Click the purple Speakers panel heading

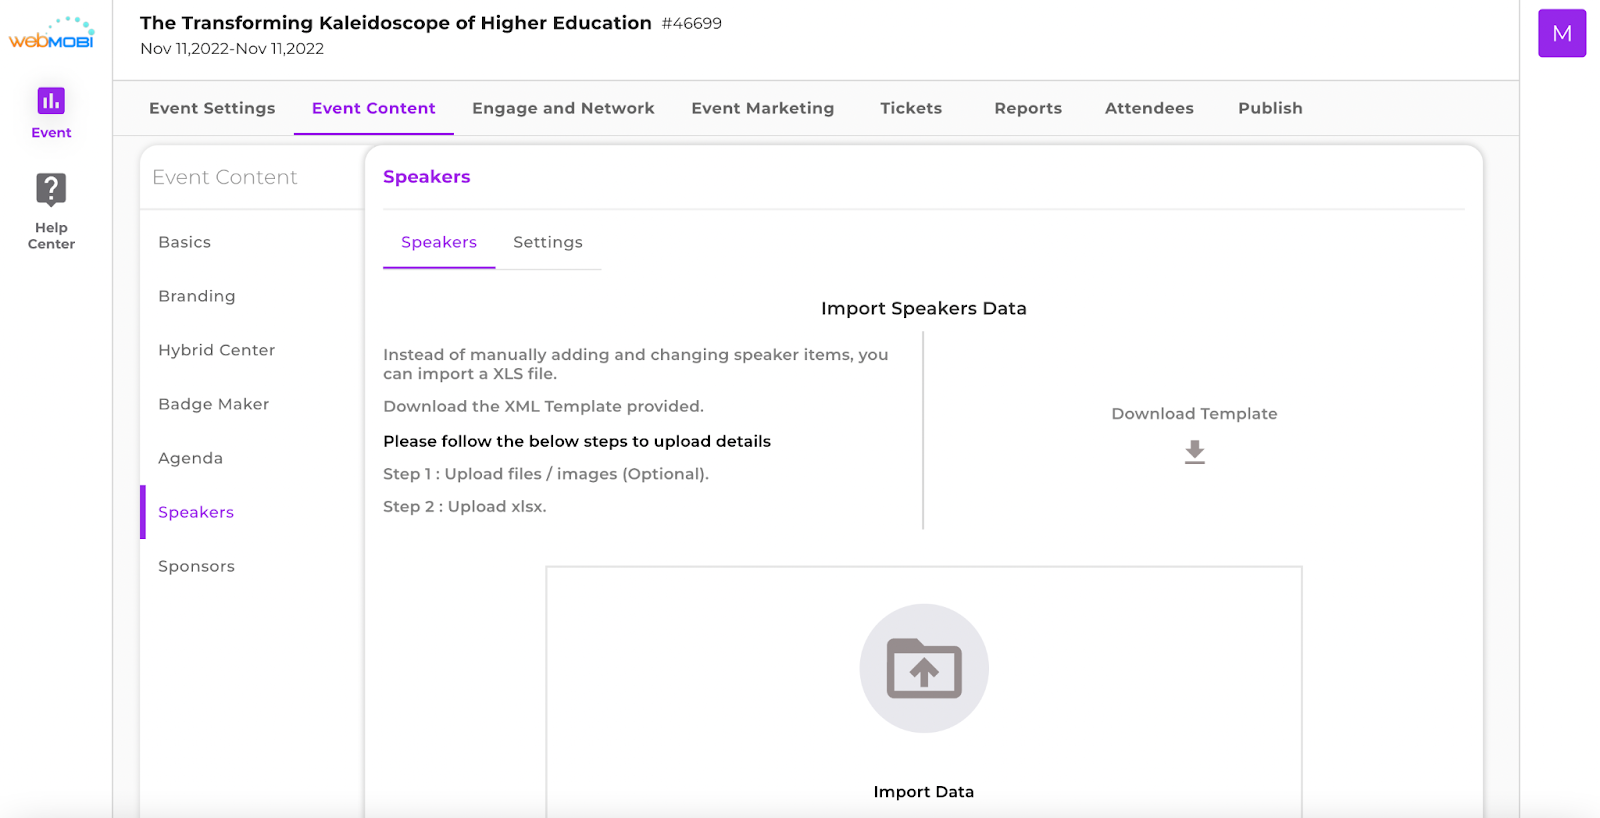tap(427, 177)
